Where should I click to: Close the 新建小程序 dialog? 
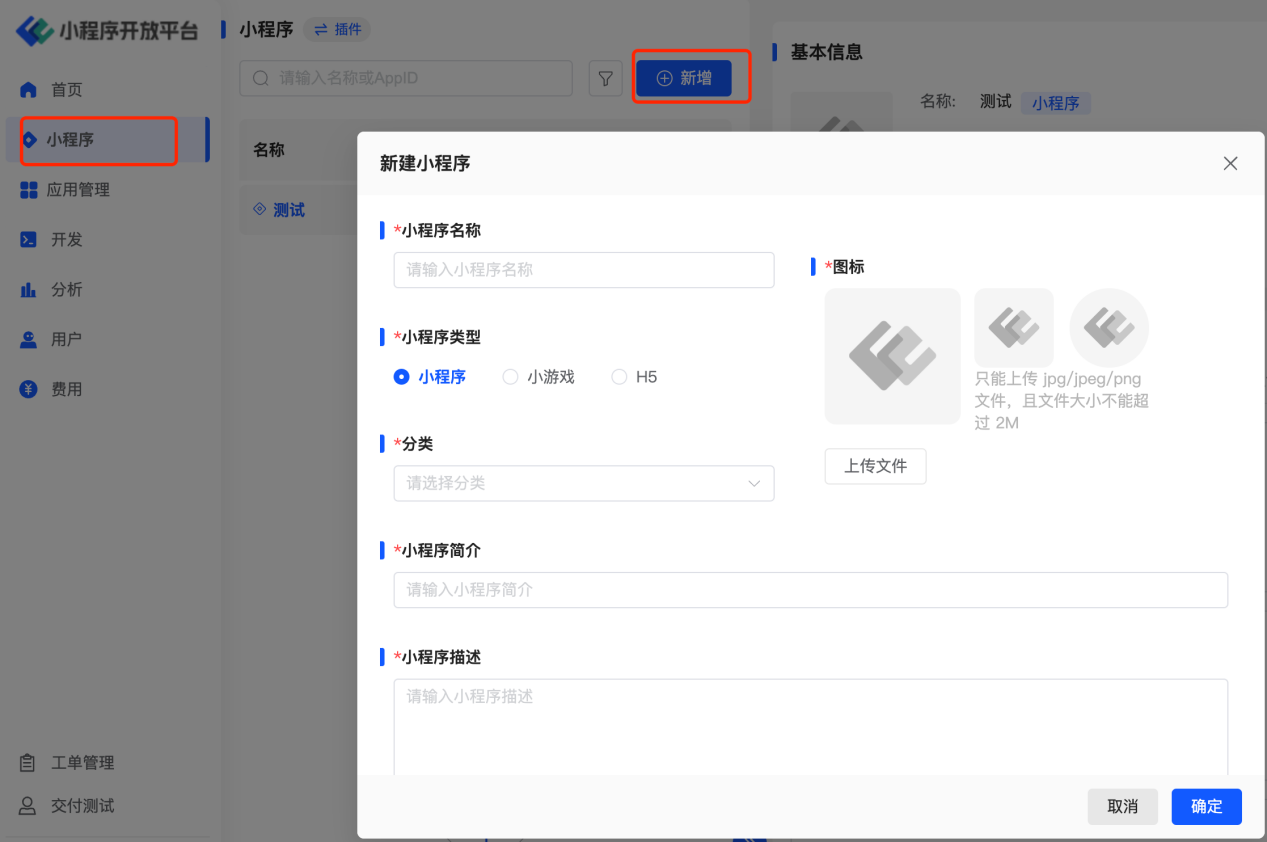pyautogui.click(x=1230, y=164)
